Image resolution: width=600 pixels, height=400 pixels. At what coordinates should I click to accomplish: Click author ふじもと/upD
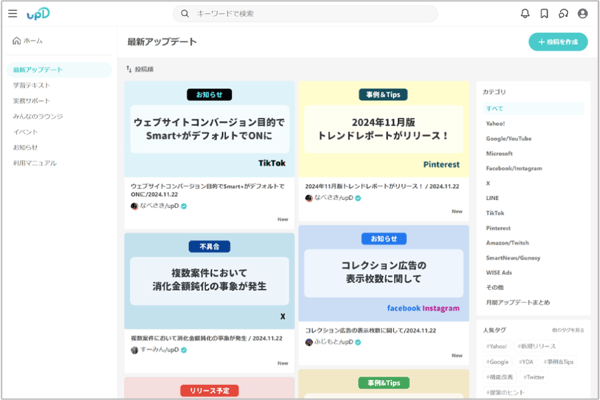(x=333, y=342)
